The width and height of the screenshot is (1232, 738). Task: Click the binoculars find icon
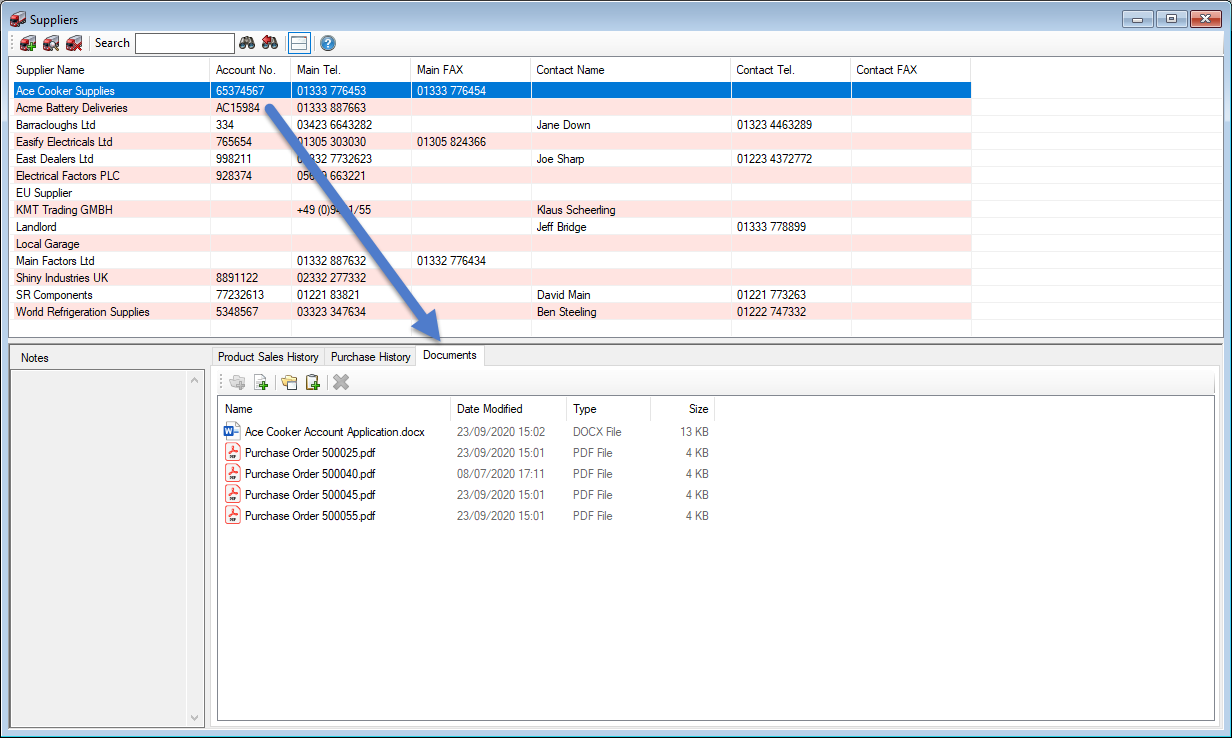pyautogui.click(x=247, y=43)
